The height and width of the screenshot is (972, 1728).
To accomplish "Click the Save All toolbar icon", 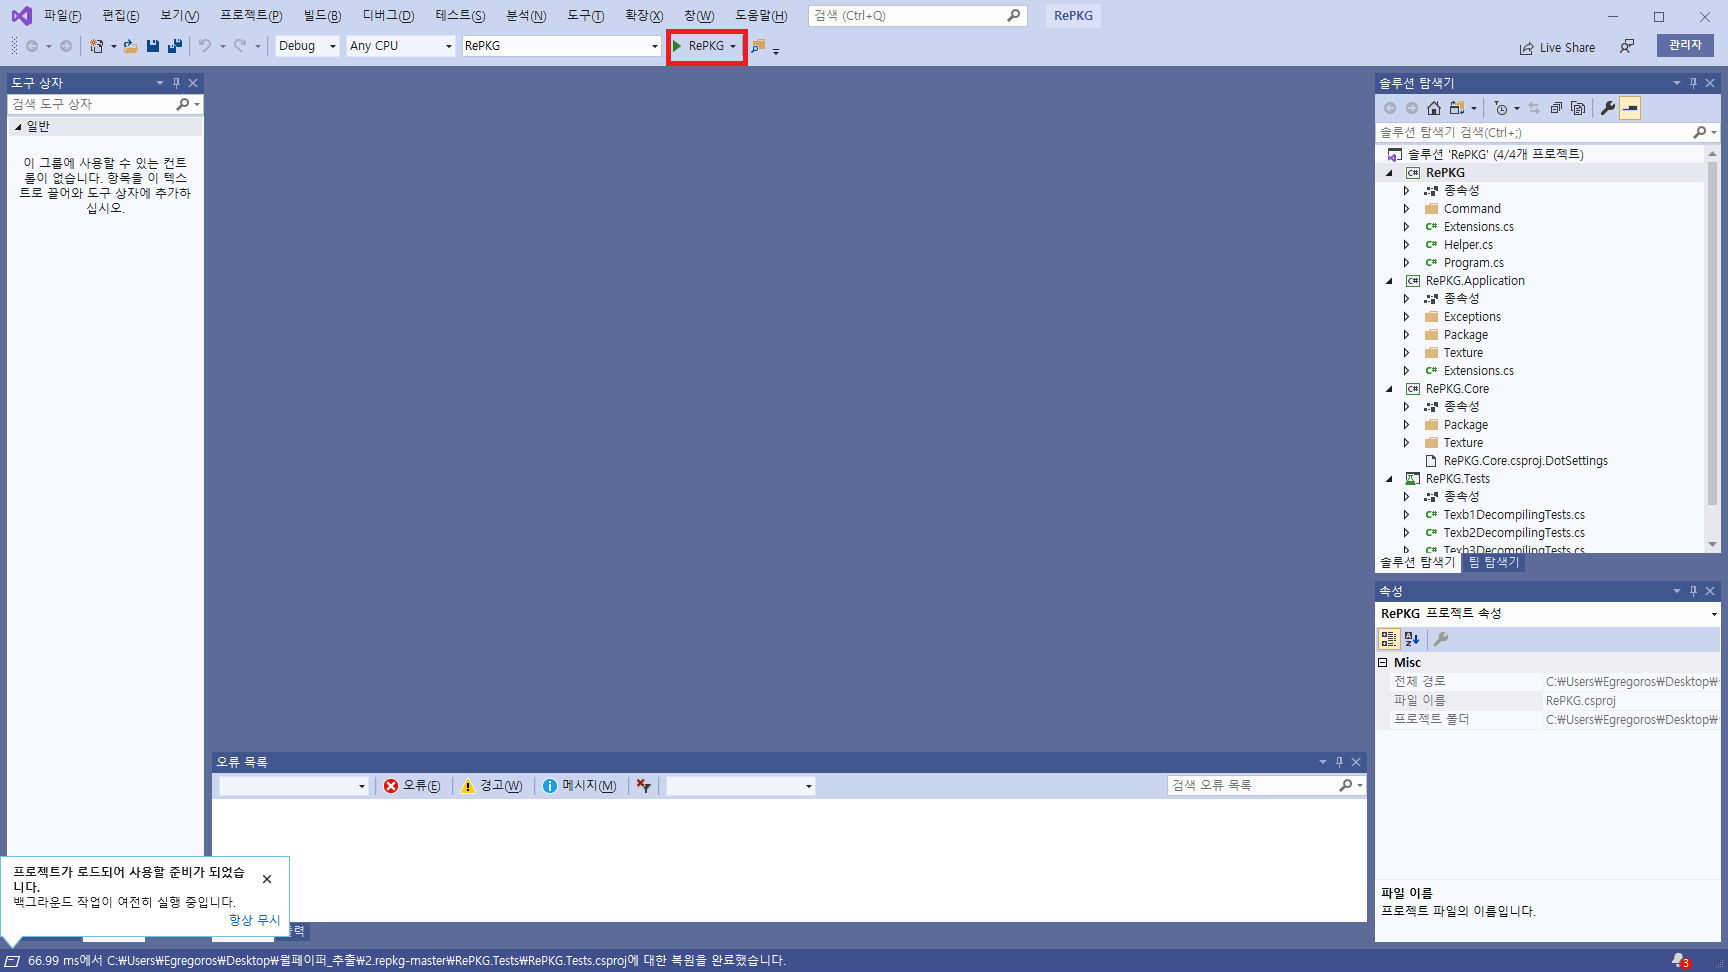I will pos(175,46).
